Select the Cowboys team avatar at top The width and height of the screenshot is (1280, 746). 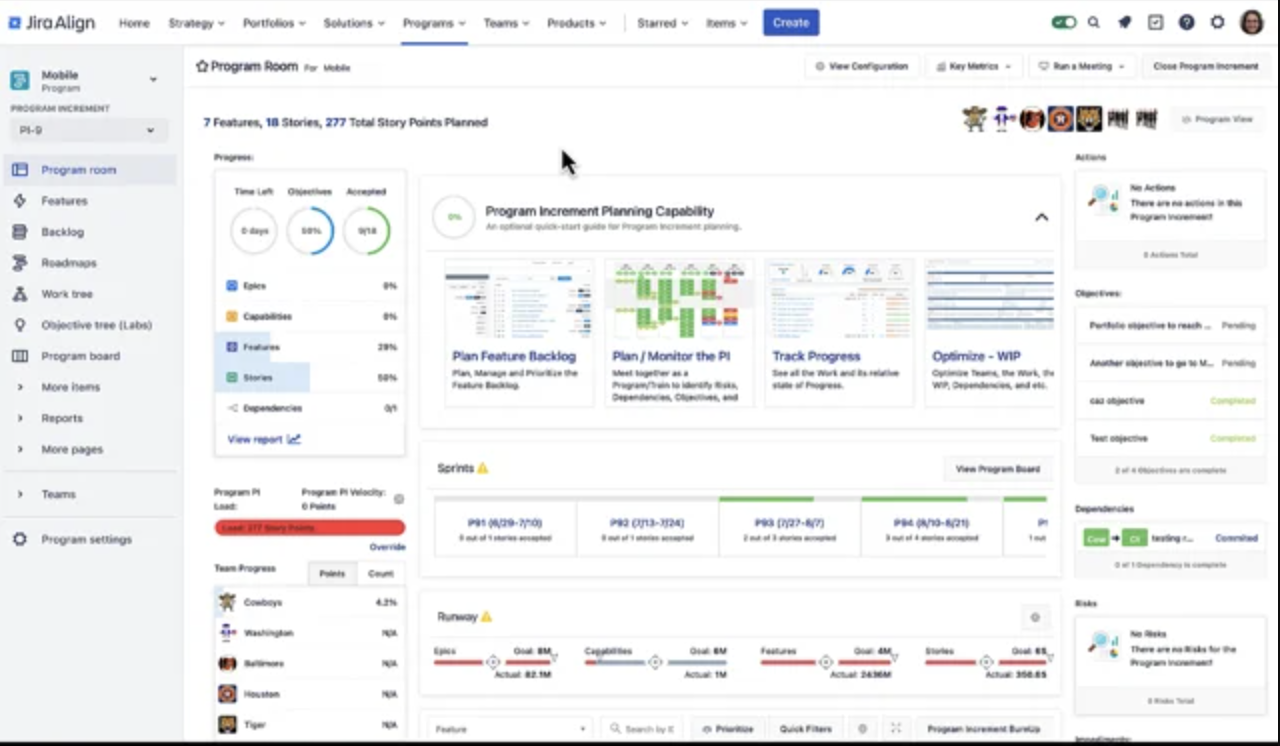(974, 119)
